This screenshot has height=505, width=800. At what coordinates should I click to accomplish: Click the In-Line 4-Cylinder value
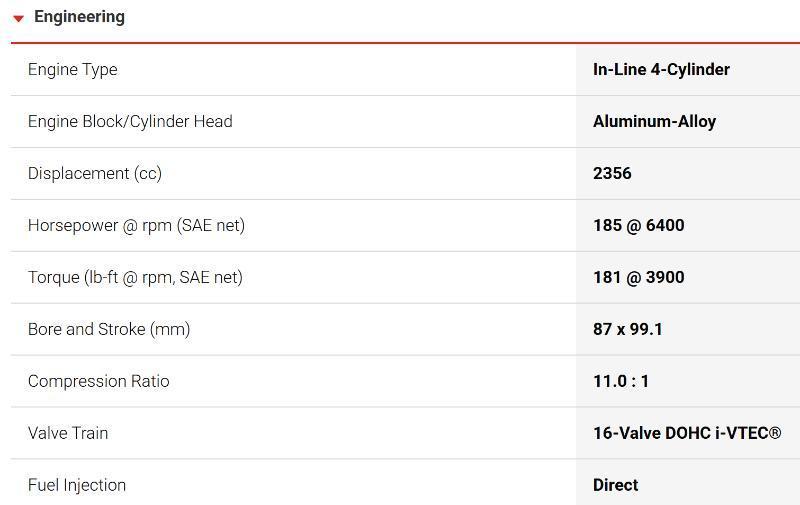pyautogui.click(x=661, y=70)
